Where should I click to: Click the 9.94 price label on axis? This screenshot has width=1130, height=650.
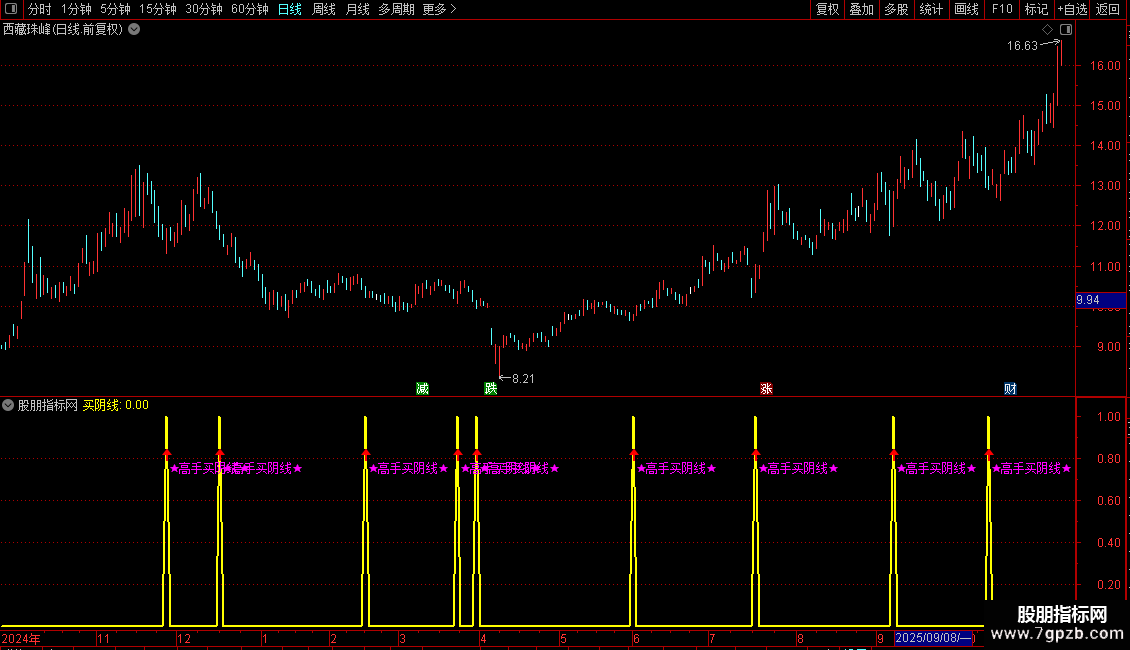click(x=1100, y=300)
